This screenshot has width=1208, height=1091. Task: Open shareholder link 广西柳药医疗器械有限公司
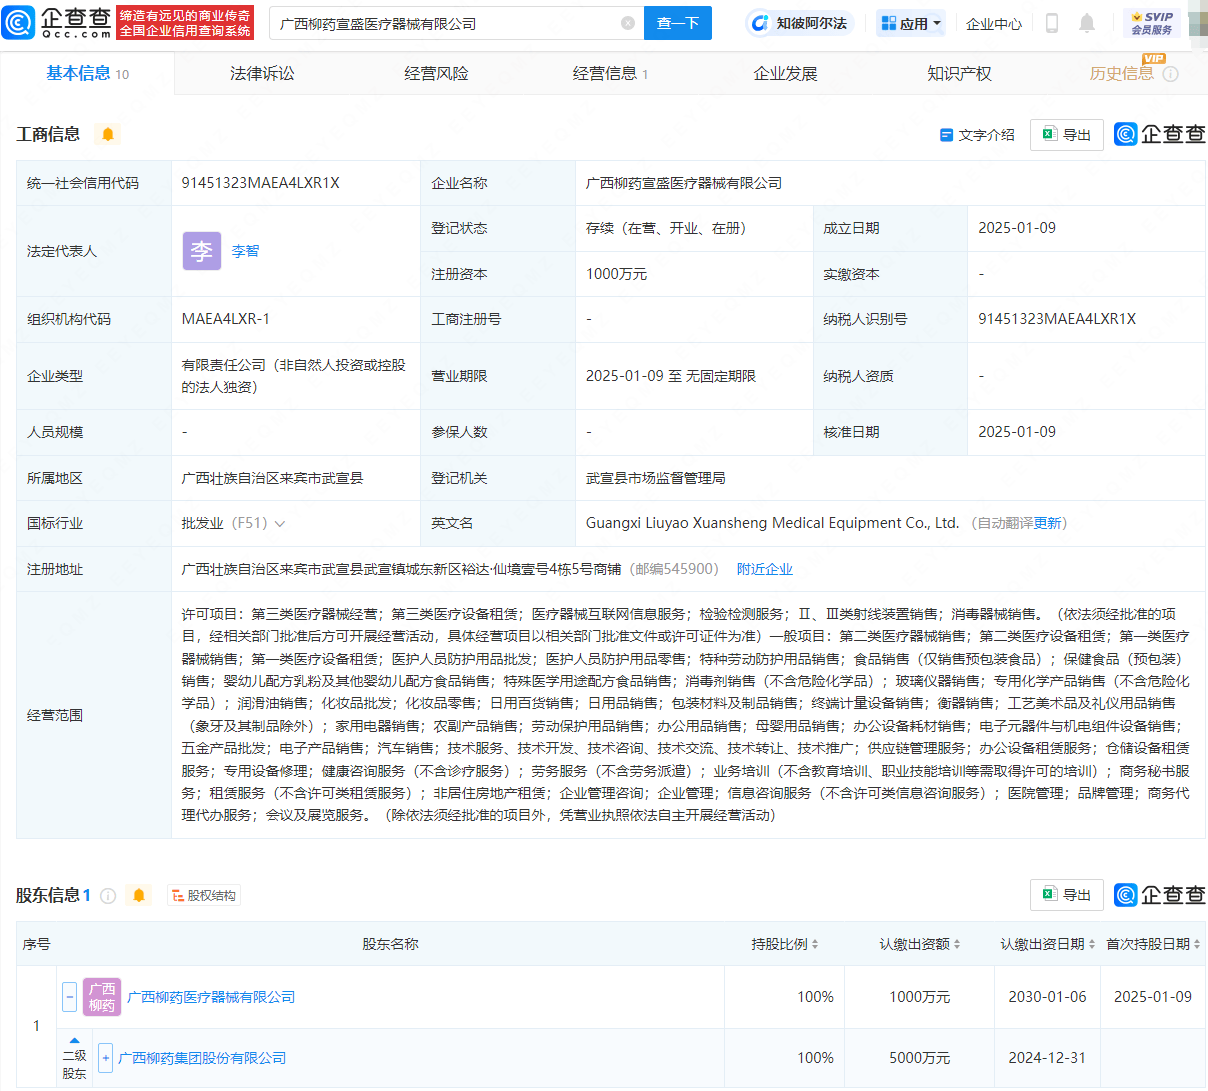(x=211, y=997)
